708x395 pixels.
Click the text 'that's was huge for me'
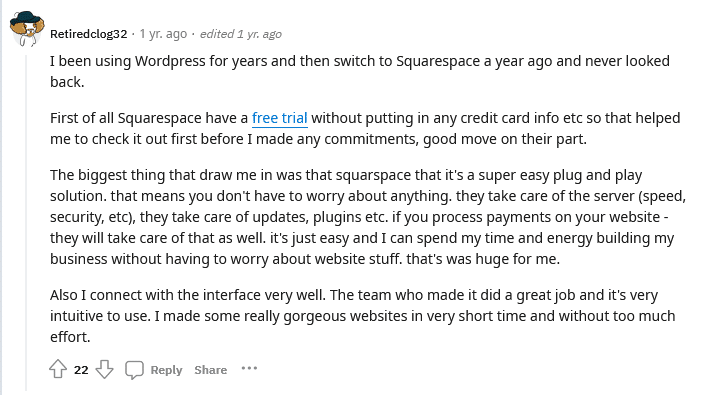[483, 259]
